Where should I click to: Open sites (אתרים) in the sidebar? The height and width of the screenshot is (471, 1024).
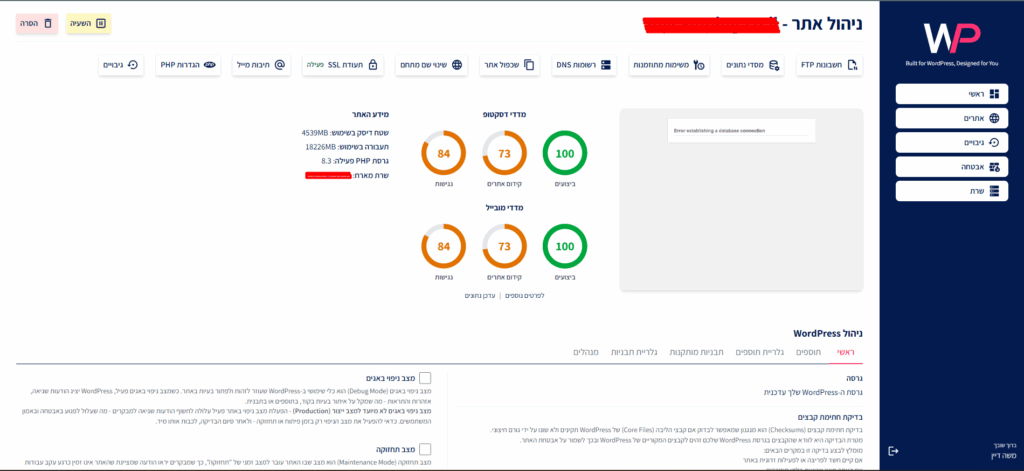pyautogui.click(x=952, y=118)
